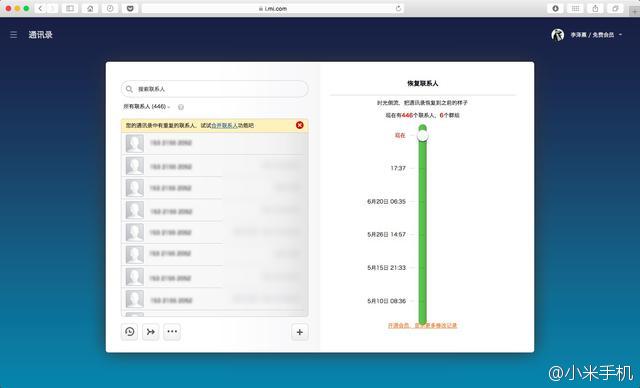Open the Safari share menu
The height and width of the screenshot is (388, 640).
(x=595, y=8)
